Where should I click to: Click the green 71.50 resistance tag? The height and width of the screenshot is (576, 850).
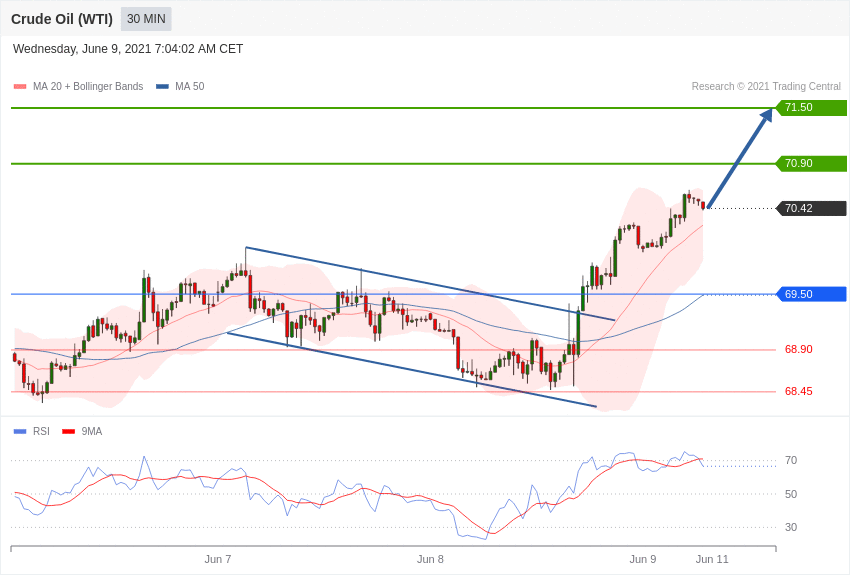coord(812,108)
